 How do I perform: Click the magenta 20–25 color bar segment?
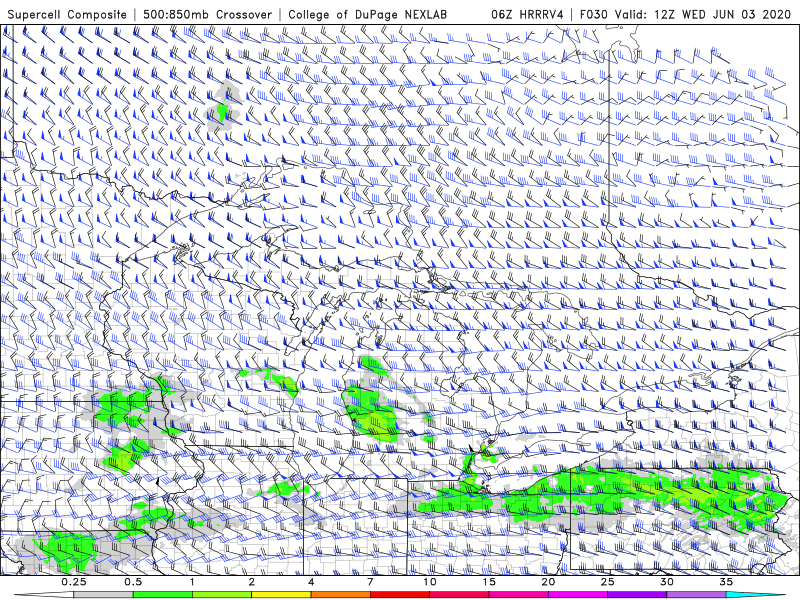[578, 595]
